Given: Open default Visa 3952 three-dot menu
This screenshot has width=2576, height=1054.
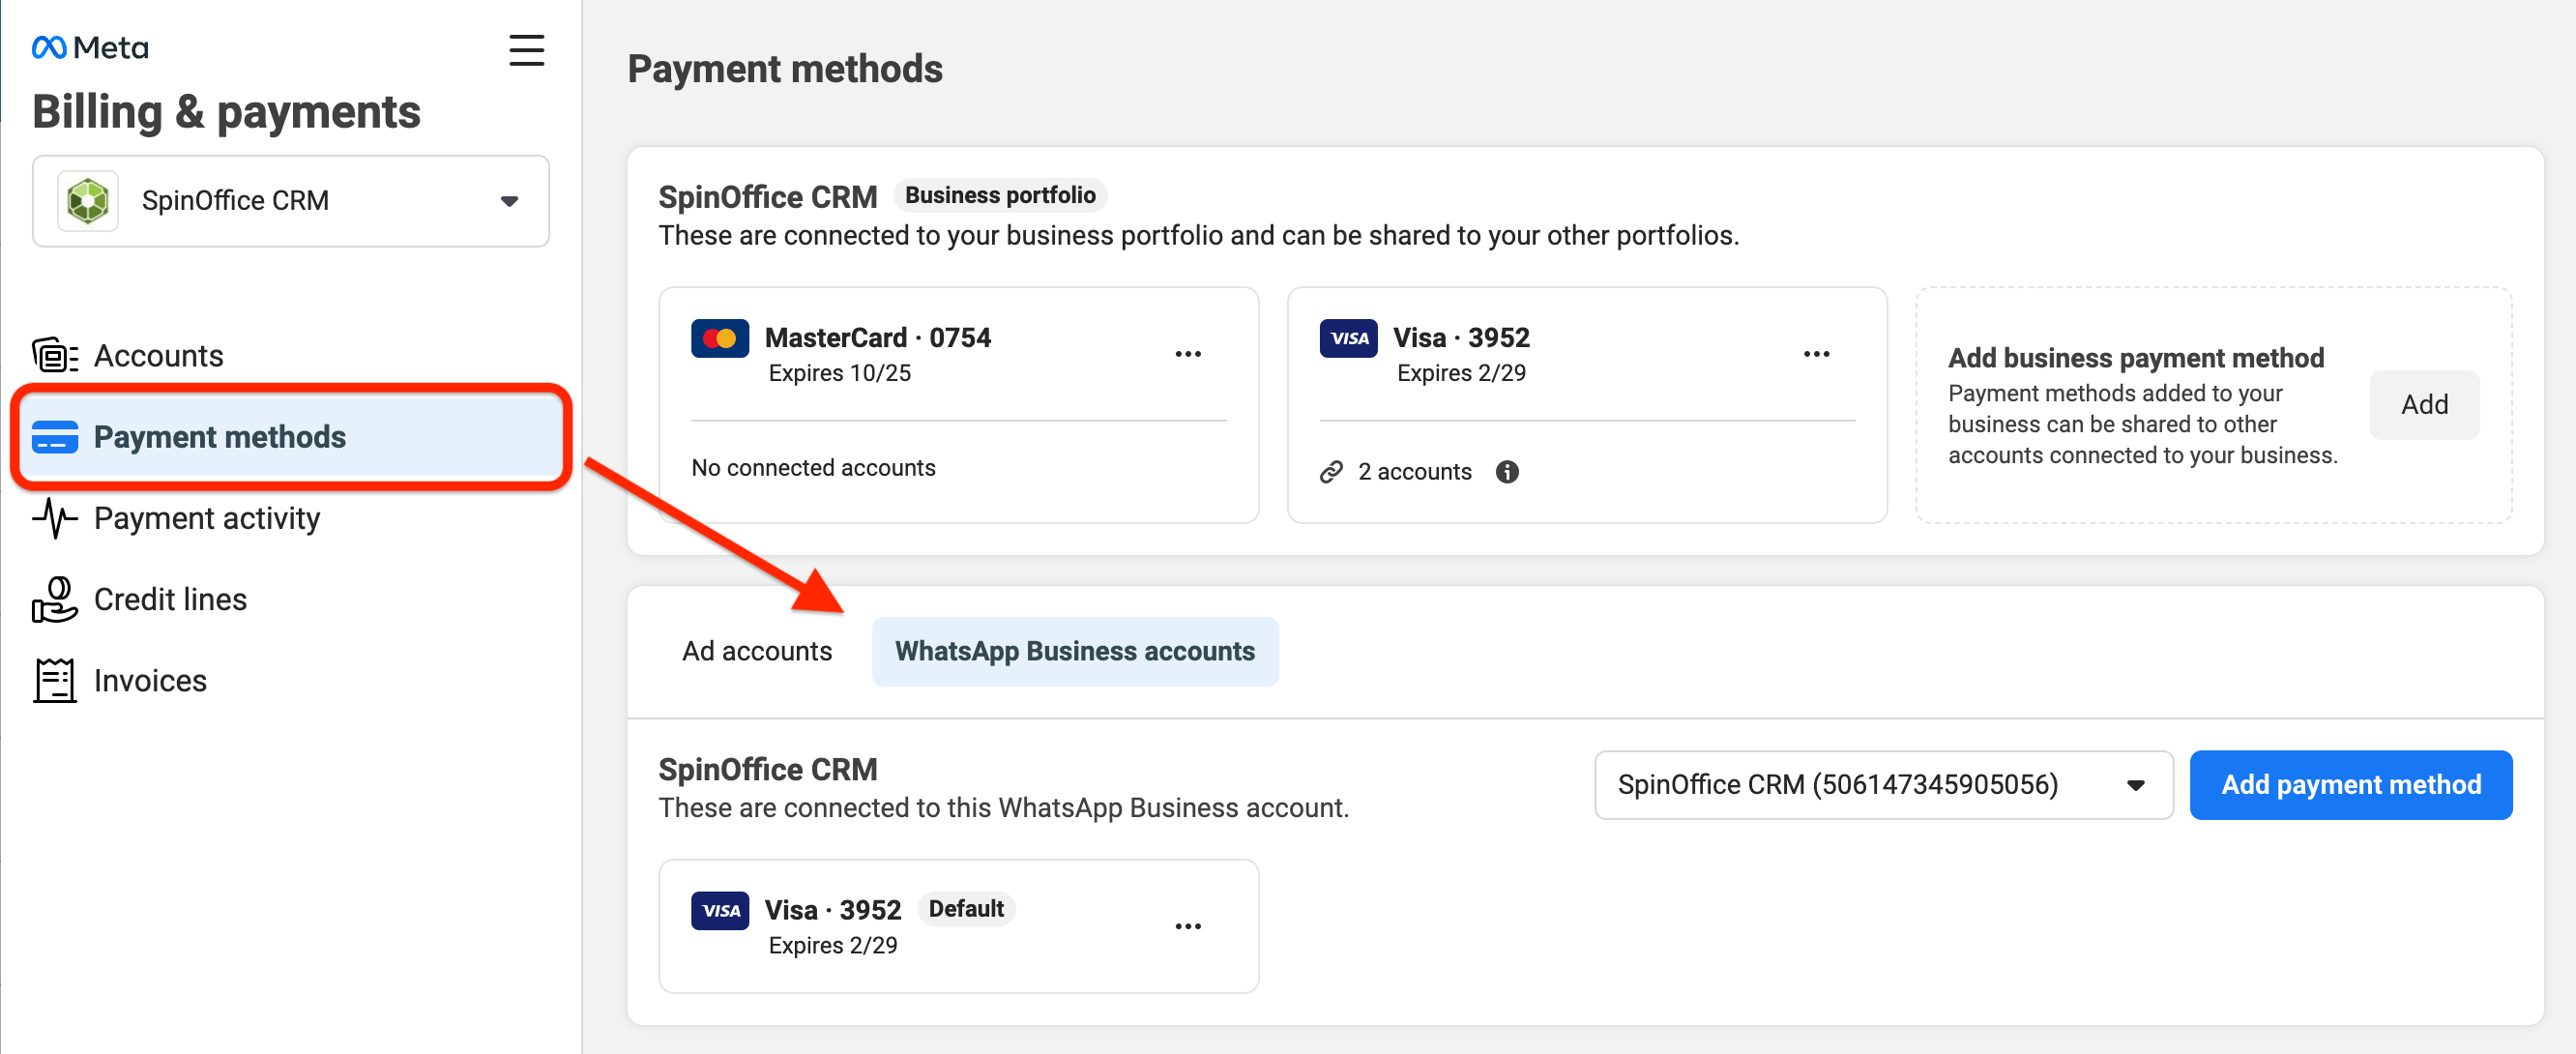Looking at the screenshot, I should point(1187,926).
